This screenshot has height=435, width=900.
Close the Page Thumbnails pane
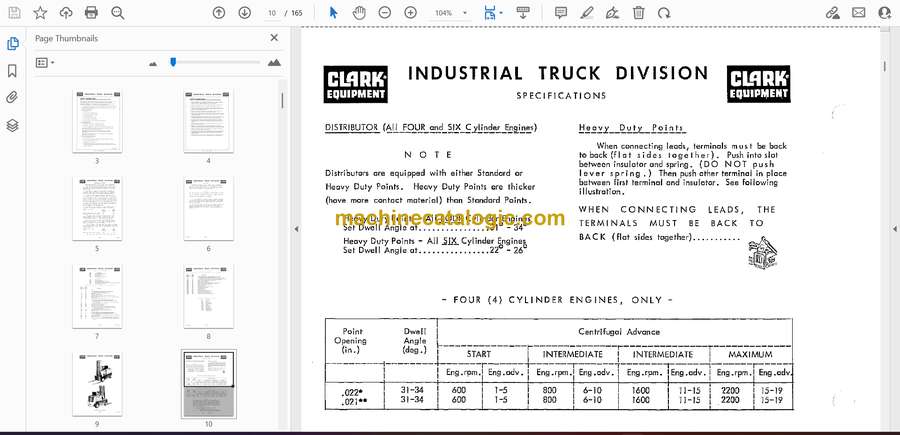coord(274,38)
